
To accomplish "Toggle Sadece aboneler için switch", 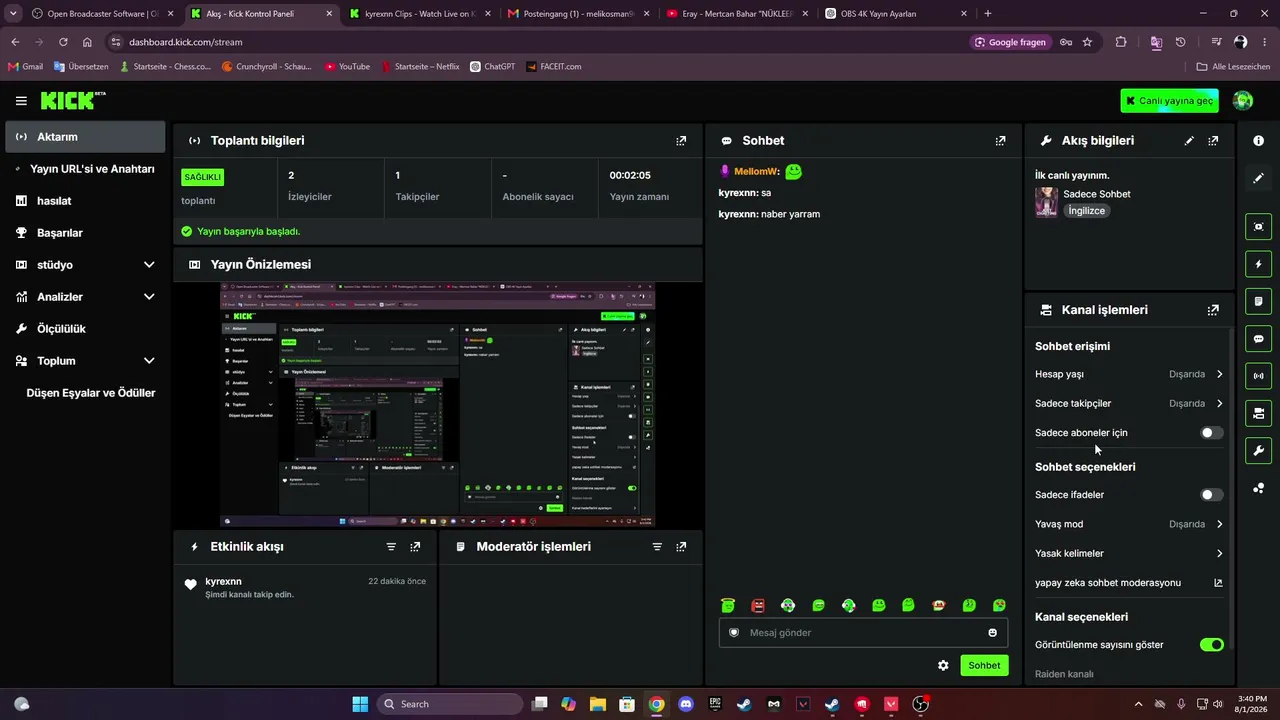I will click(1211, 433).
